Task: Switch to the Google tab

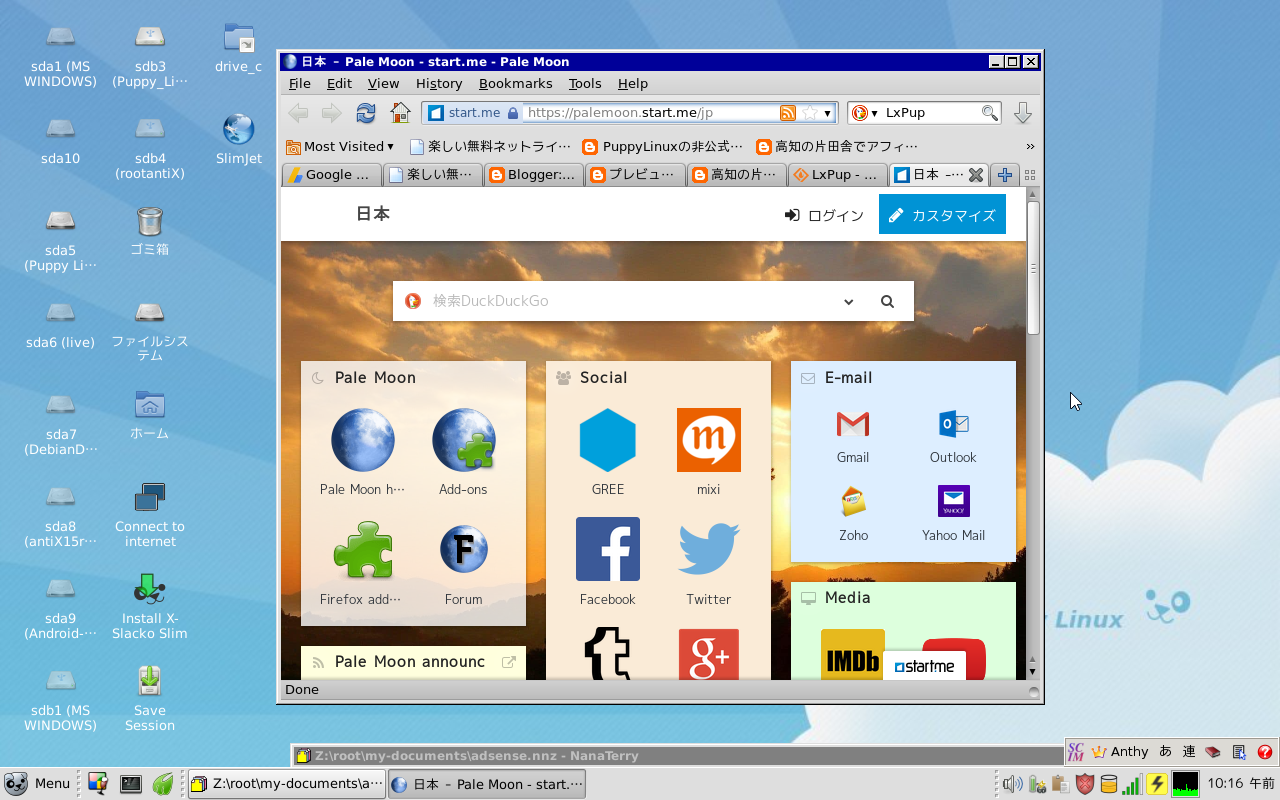Action: coord(332,175)
